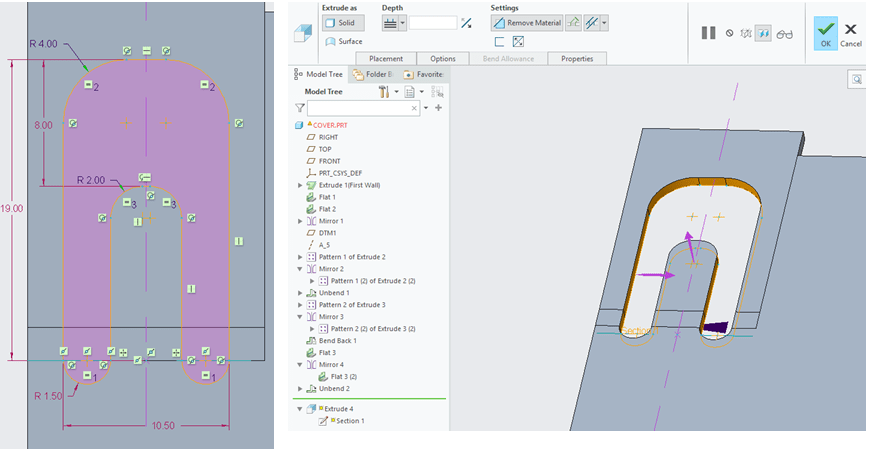The image size is (871, 449).
Task: Cancel the extrude feature
Action: point(851,33)
